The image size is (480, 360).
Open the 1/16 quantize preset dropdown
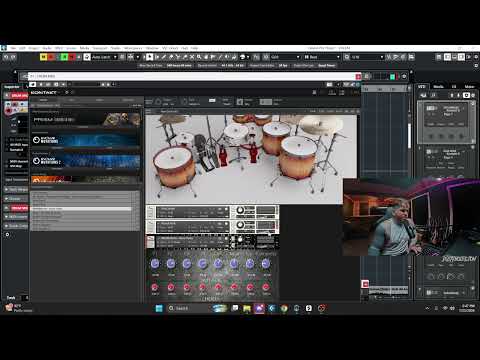pyautogui.click(x=367, y=57)
